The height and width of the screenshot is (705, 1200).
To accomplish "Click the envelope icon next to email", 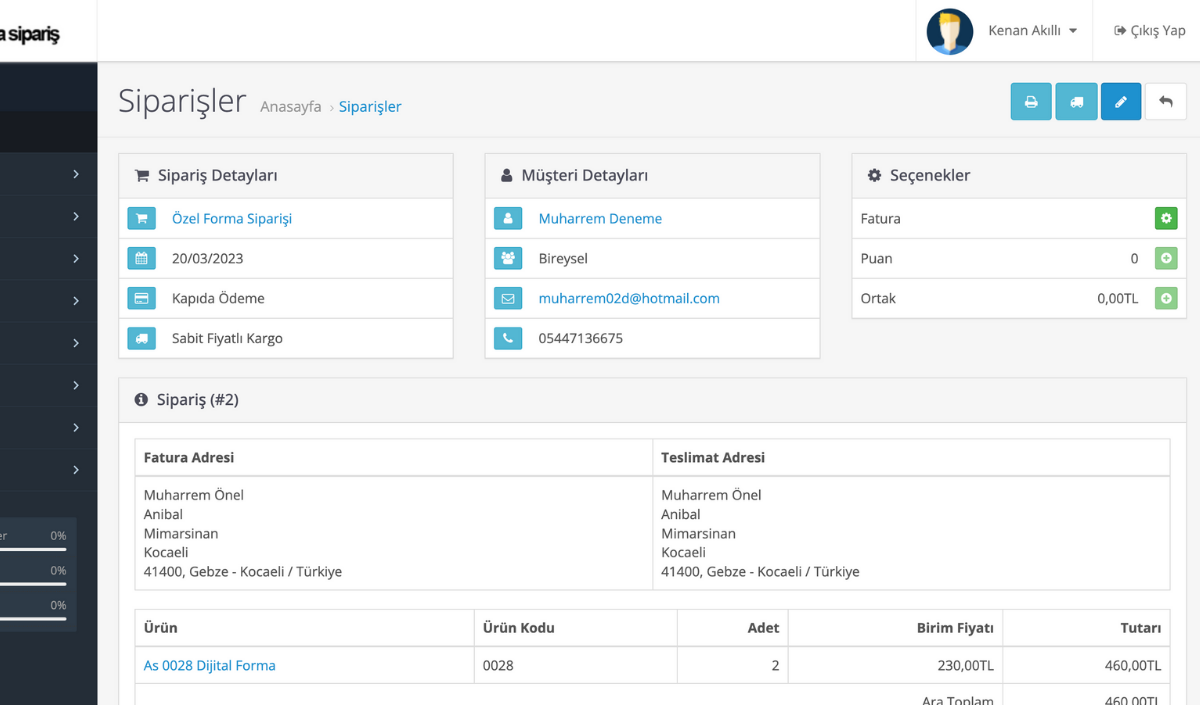I will coord(508,298).
